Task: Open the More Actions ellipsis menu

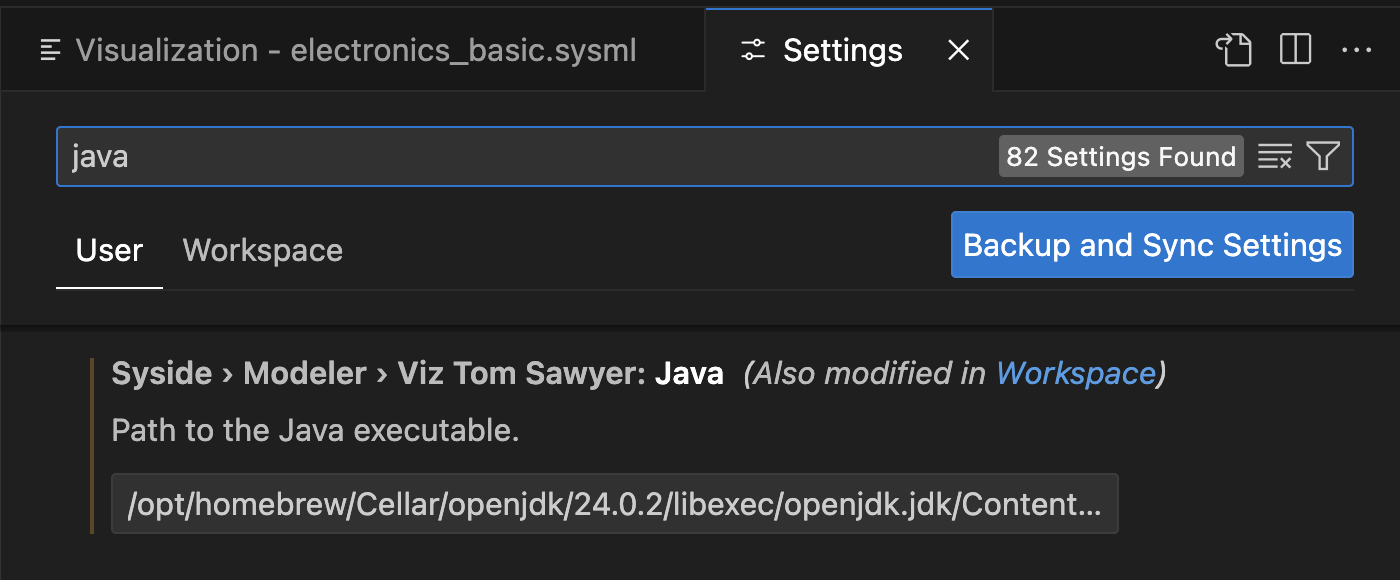Action: (x=1356, y=50)
